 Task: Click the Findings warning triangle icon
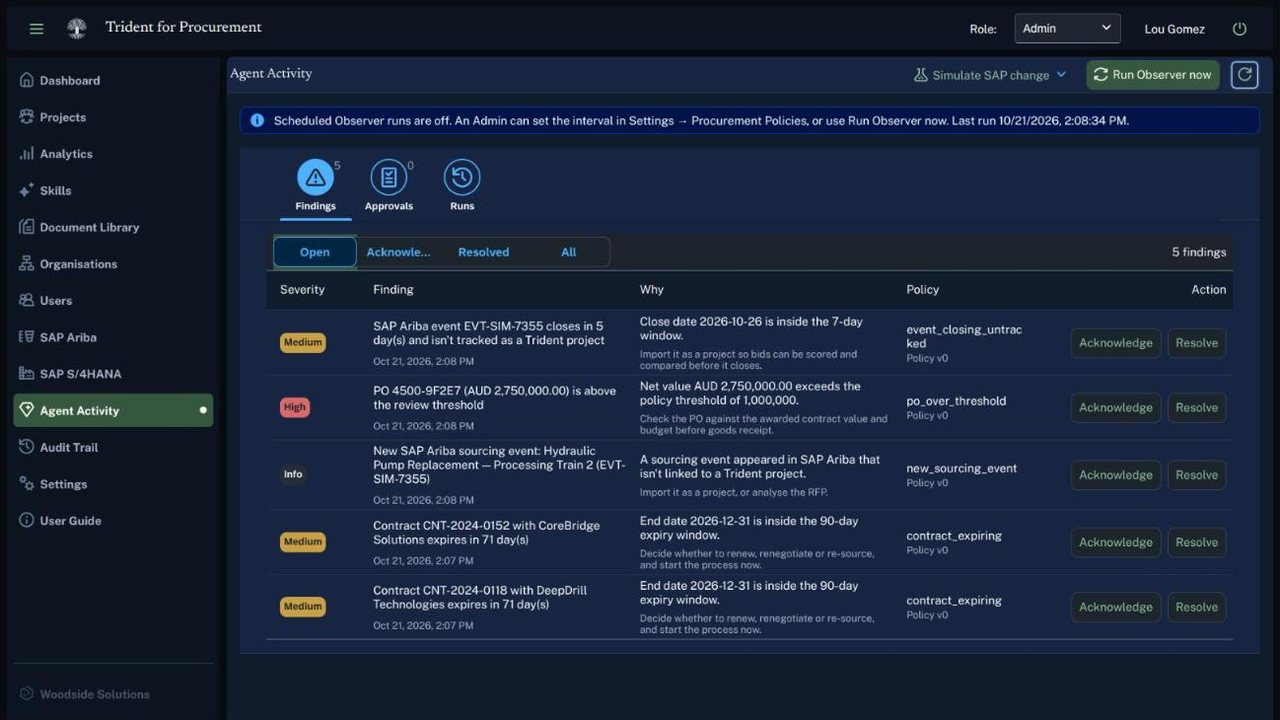[315, 178]
